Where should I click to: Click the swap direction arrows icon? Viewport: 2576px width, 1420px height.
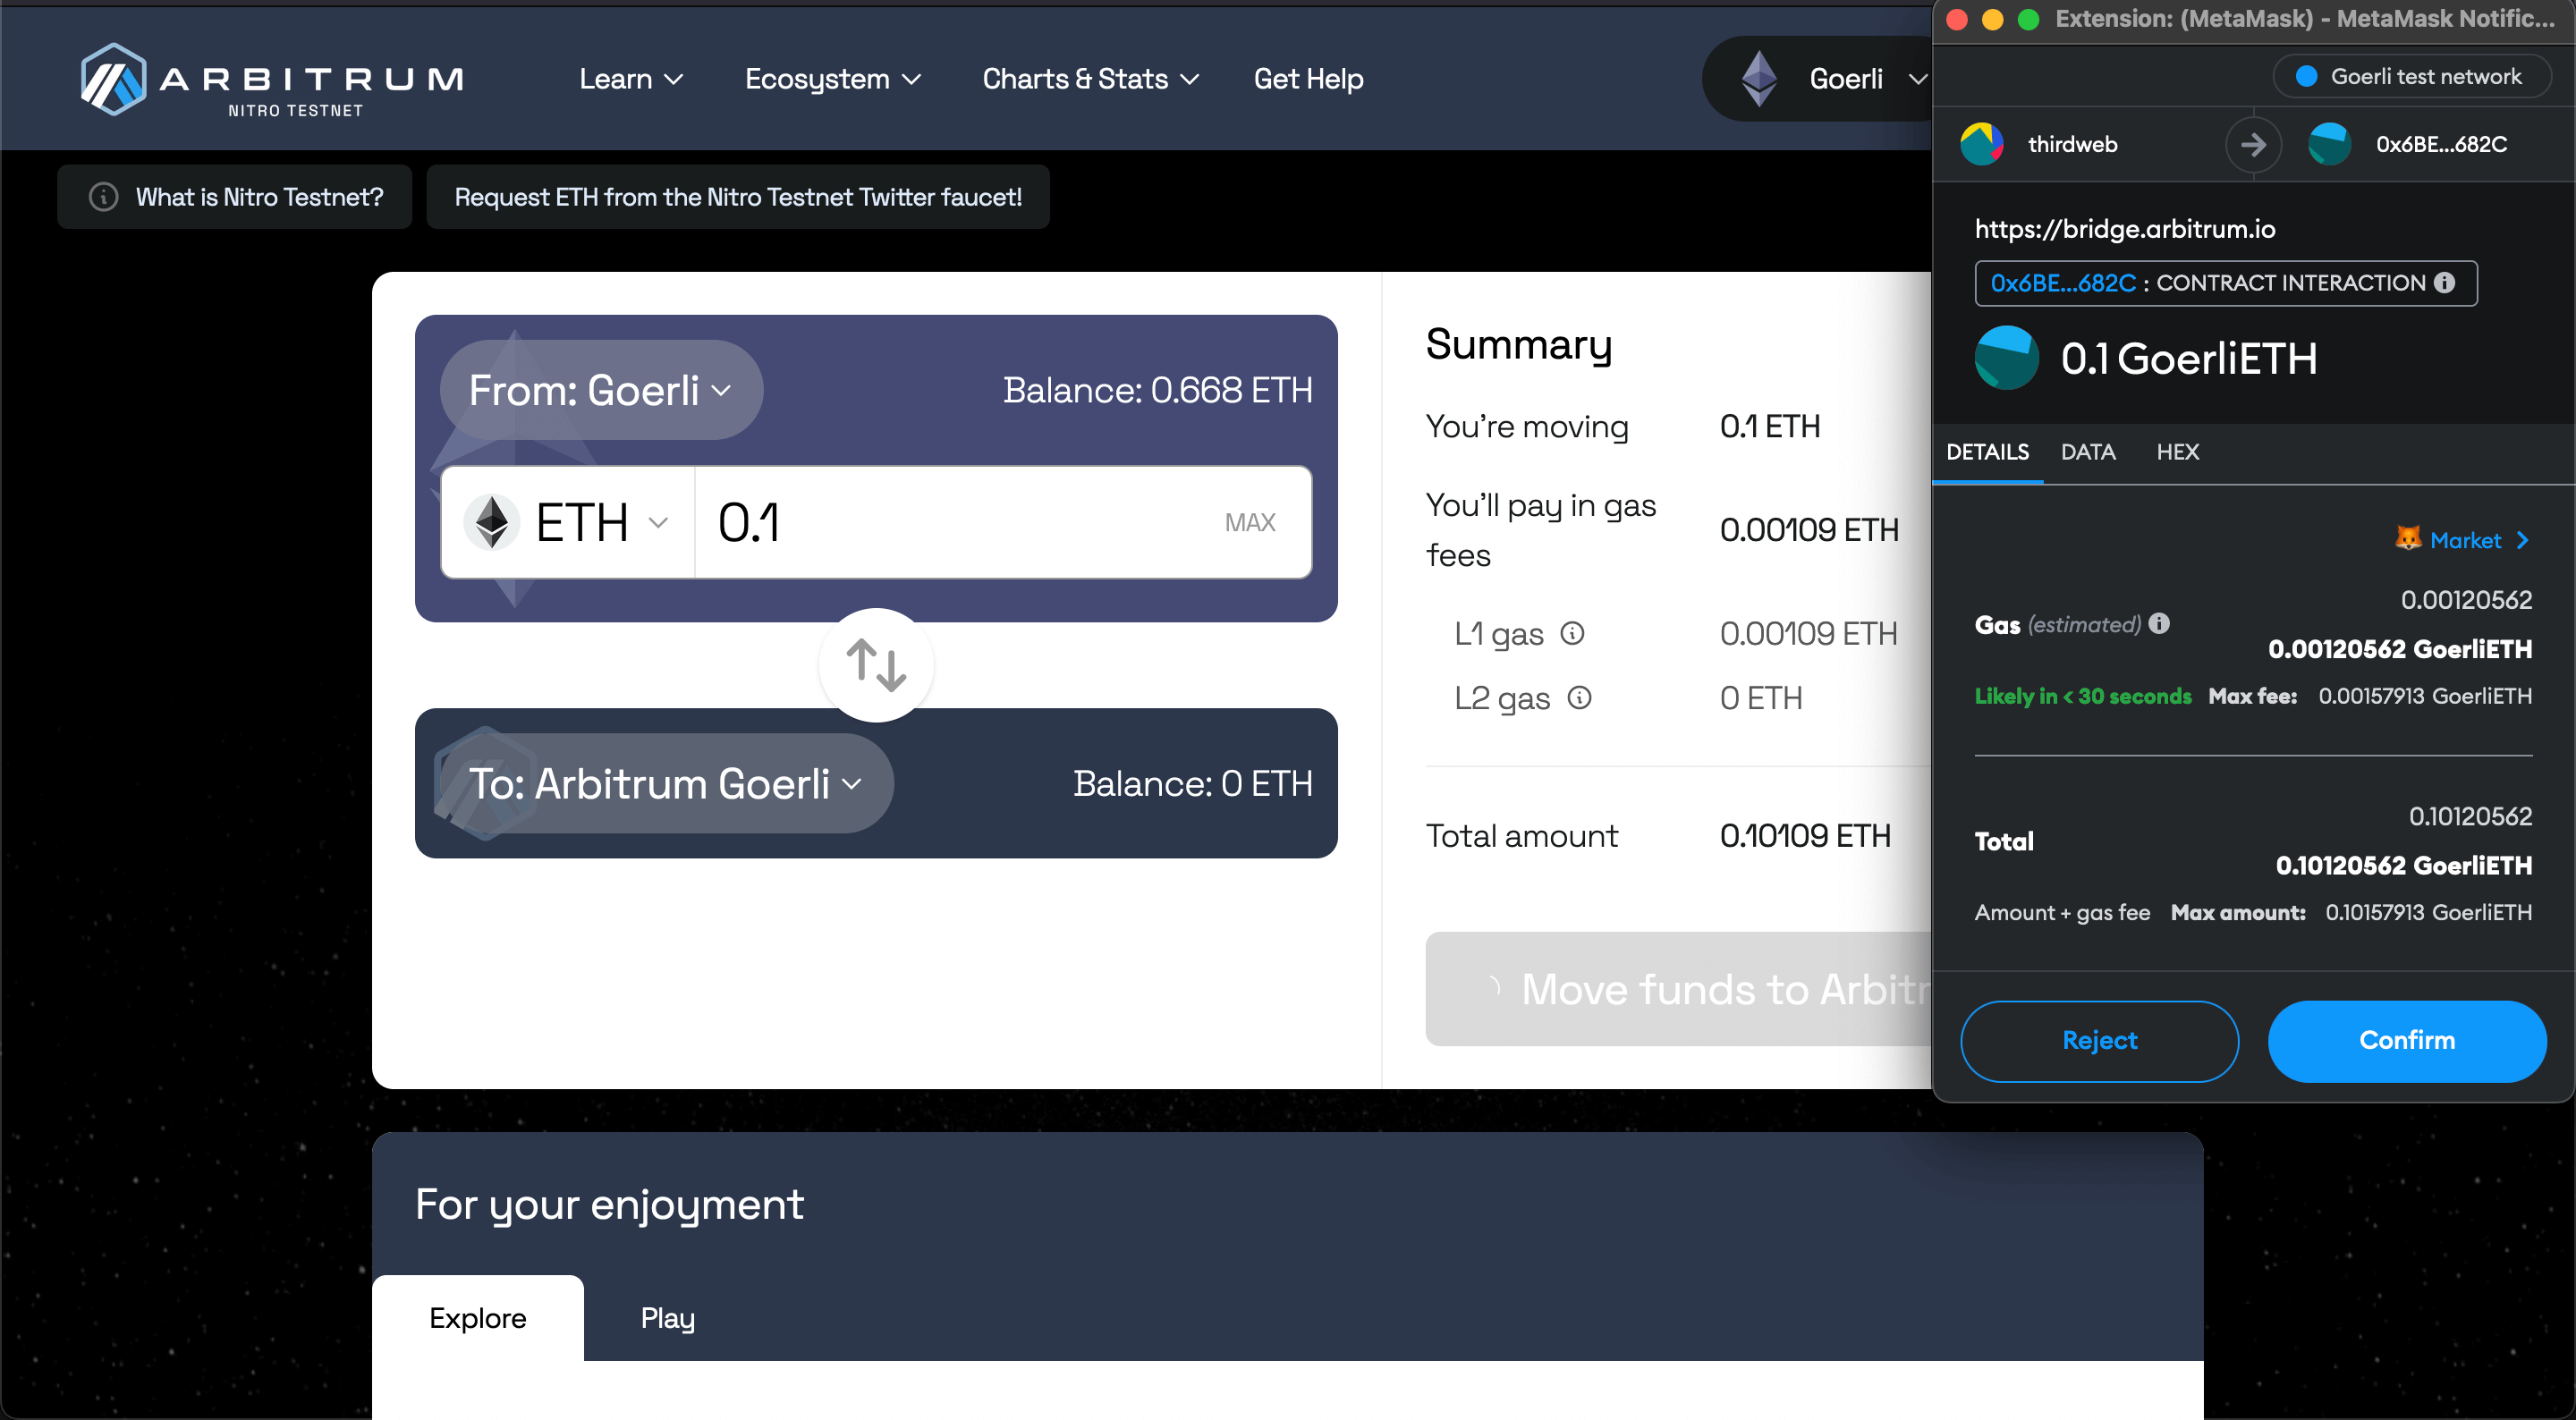(x=876, y=665)
